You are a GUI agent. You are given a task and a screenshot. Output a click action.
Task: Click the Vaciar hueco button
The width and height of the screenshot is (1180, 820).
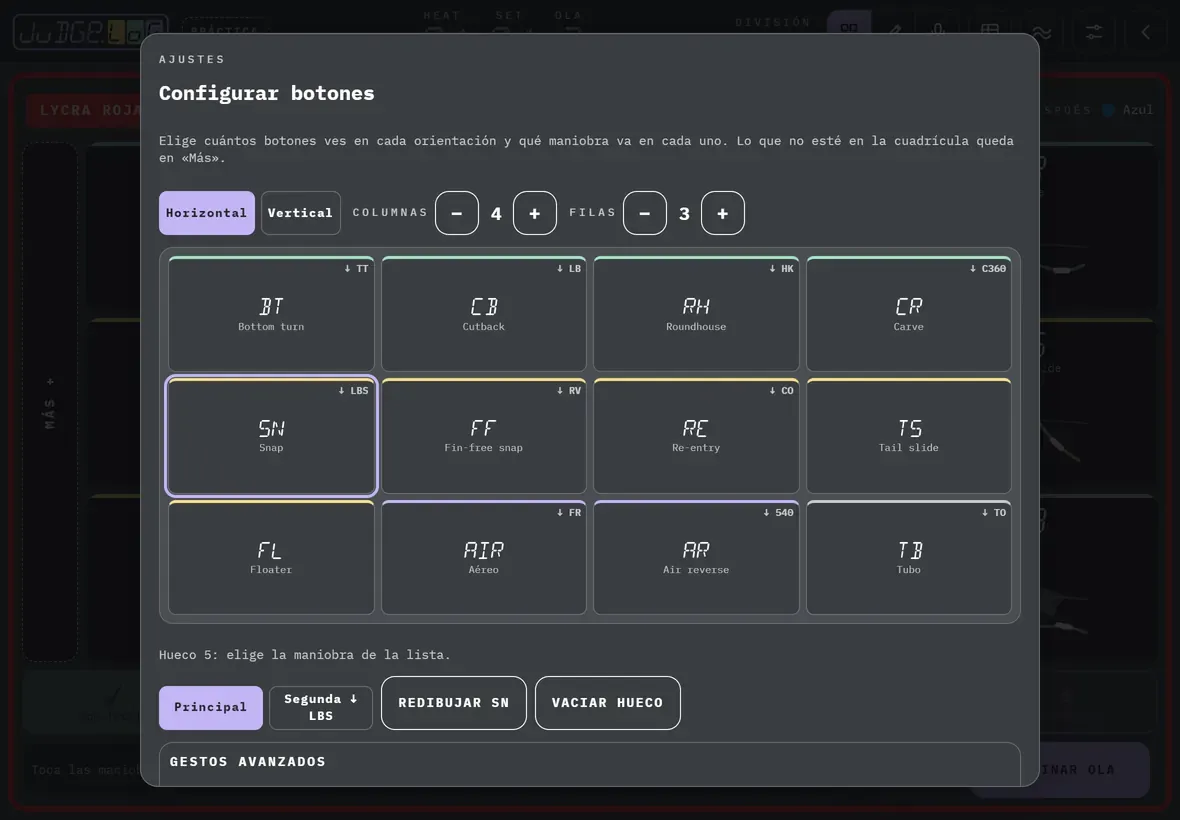point(607,703)
